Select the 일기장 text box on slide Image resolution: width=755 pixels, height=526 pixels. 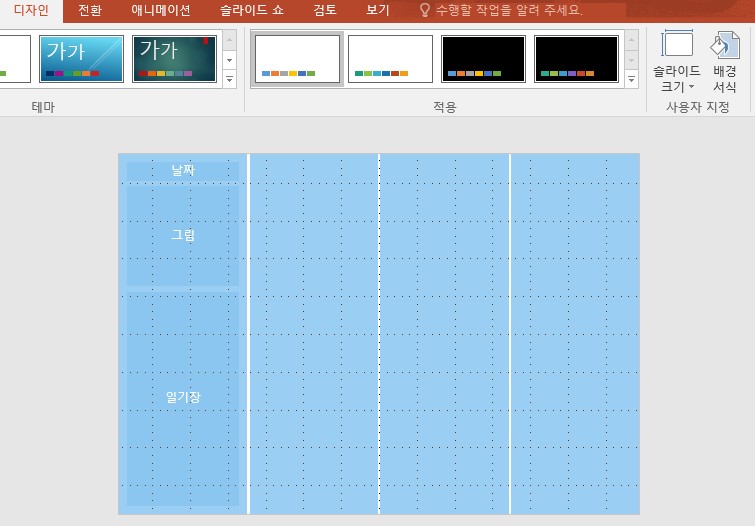coord(183,398)
